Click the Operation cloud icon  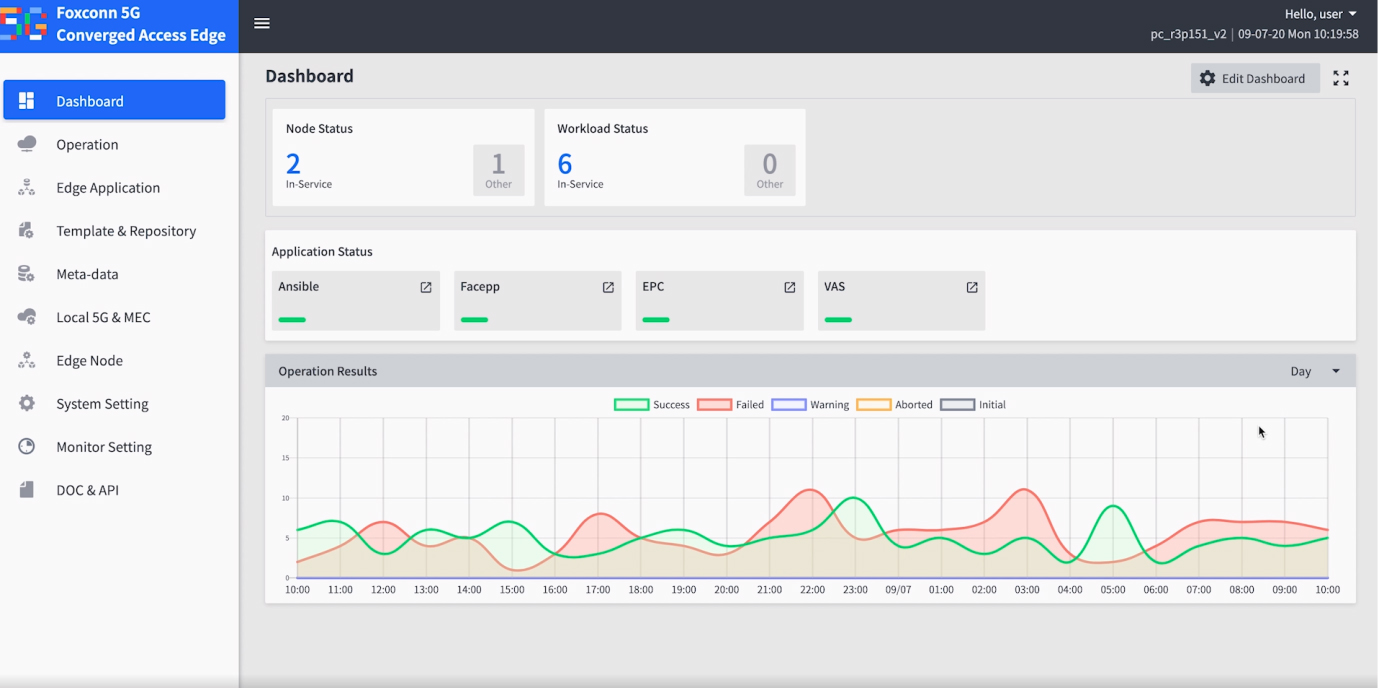pyautogui.click(x=27, y=144)
